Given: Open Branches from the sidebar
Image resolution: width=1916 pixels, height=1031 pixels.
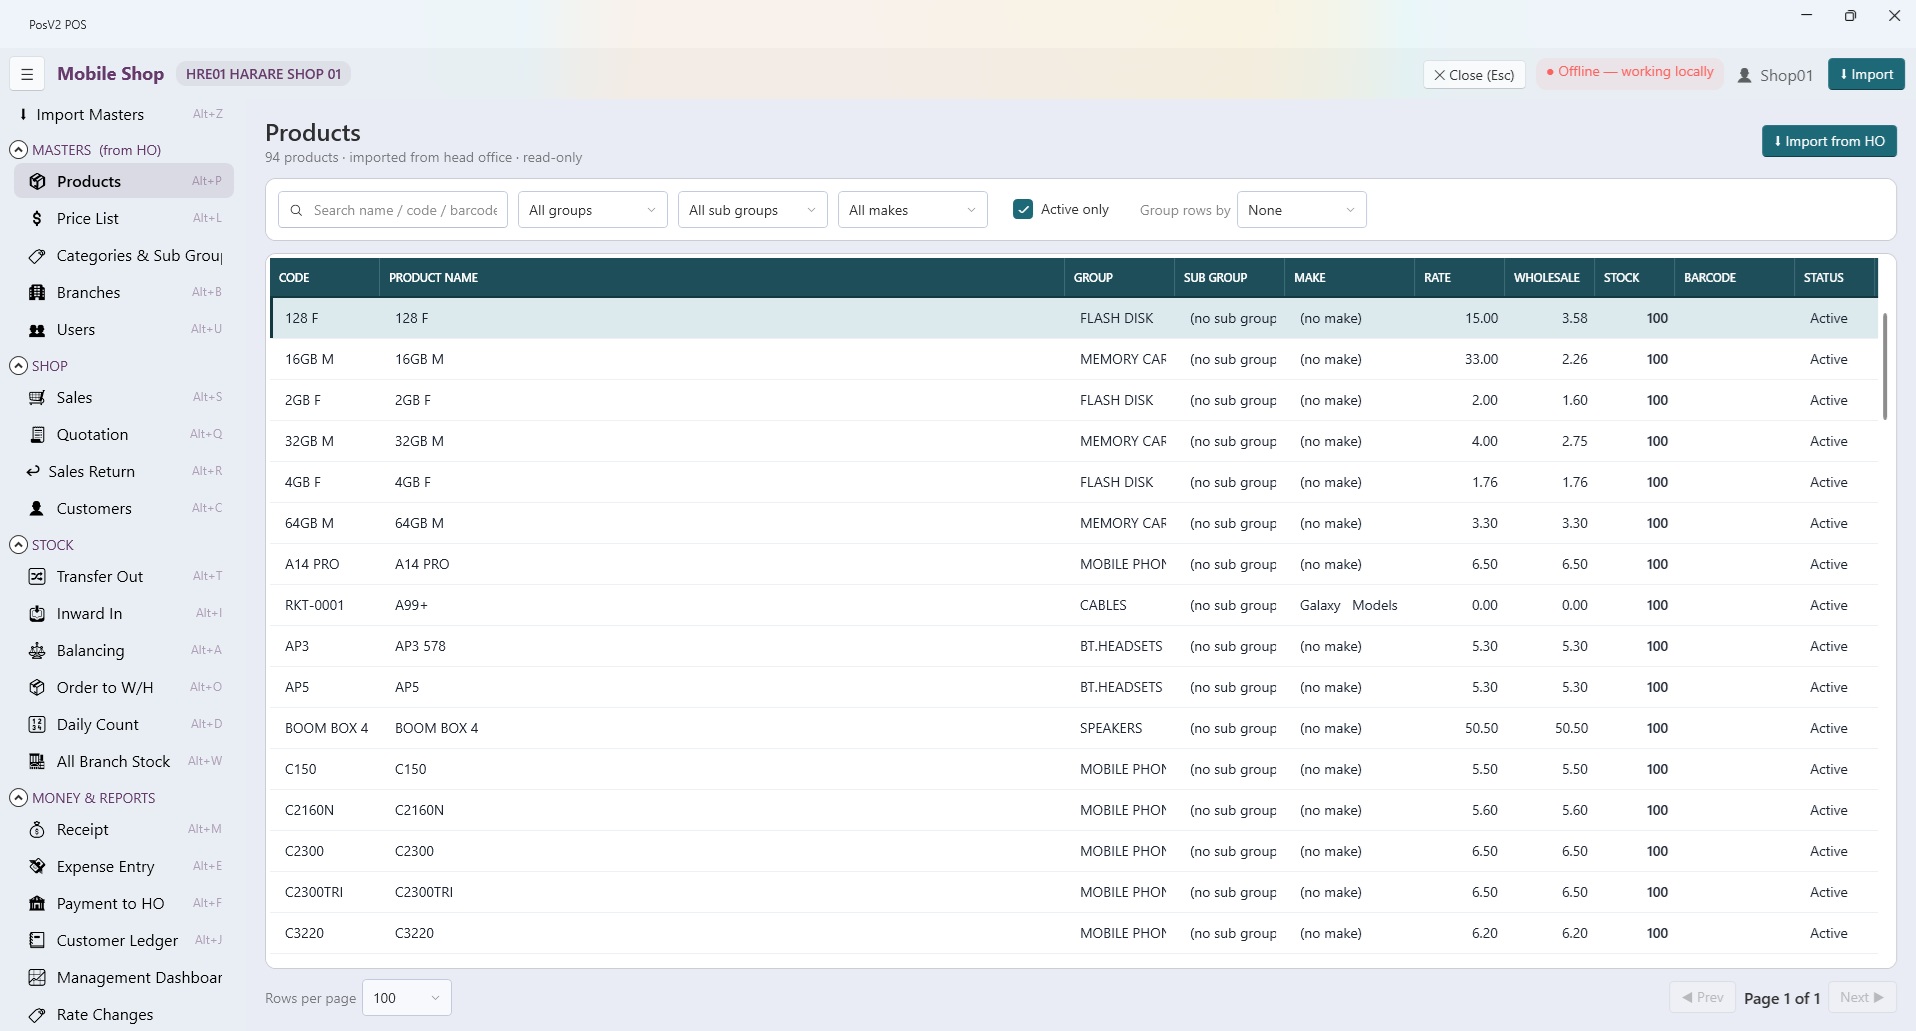Looking at the screenshot, I should pyautogui.click(x=124, y=292).
